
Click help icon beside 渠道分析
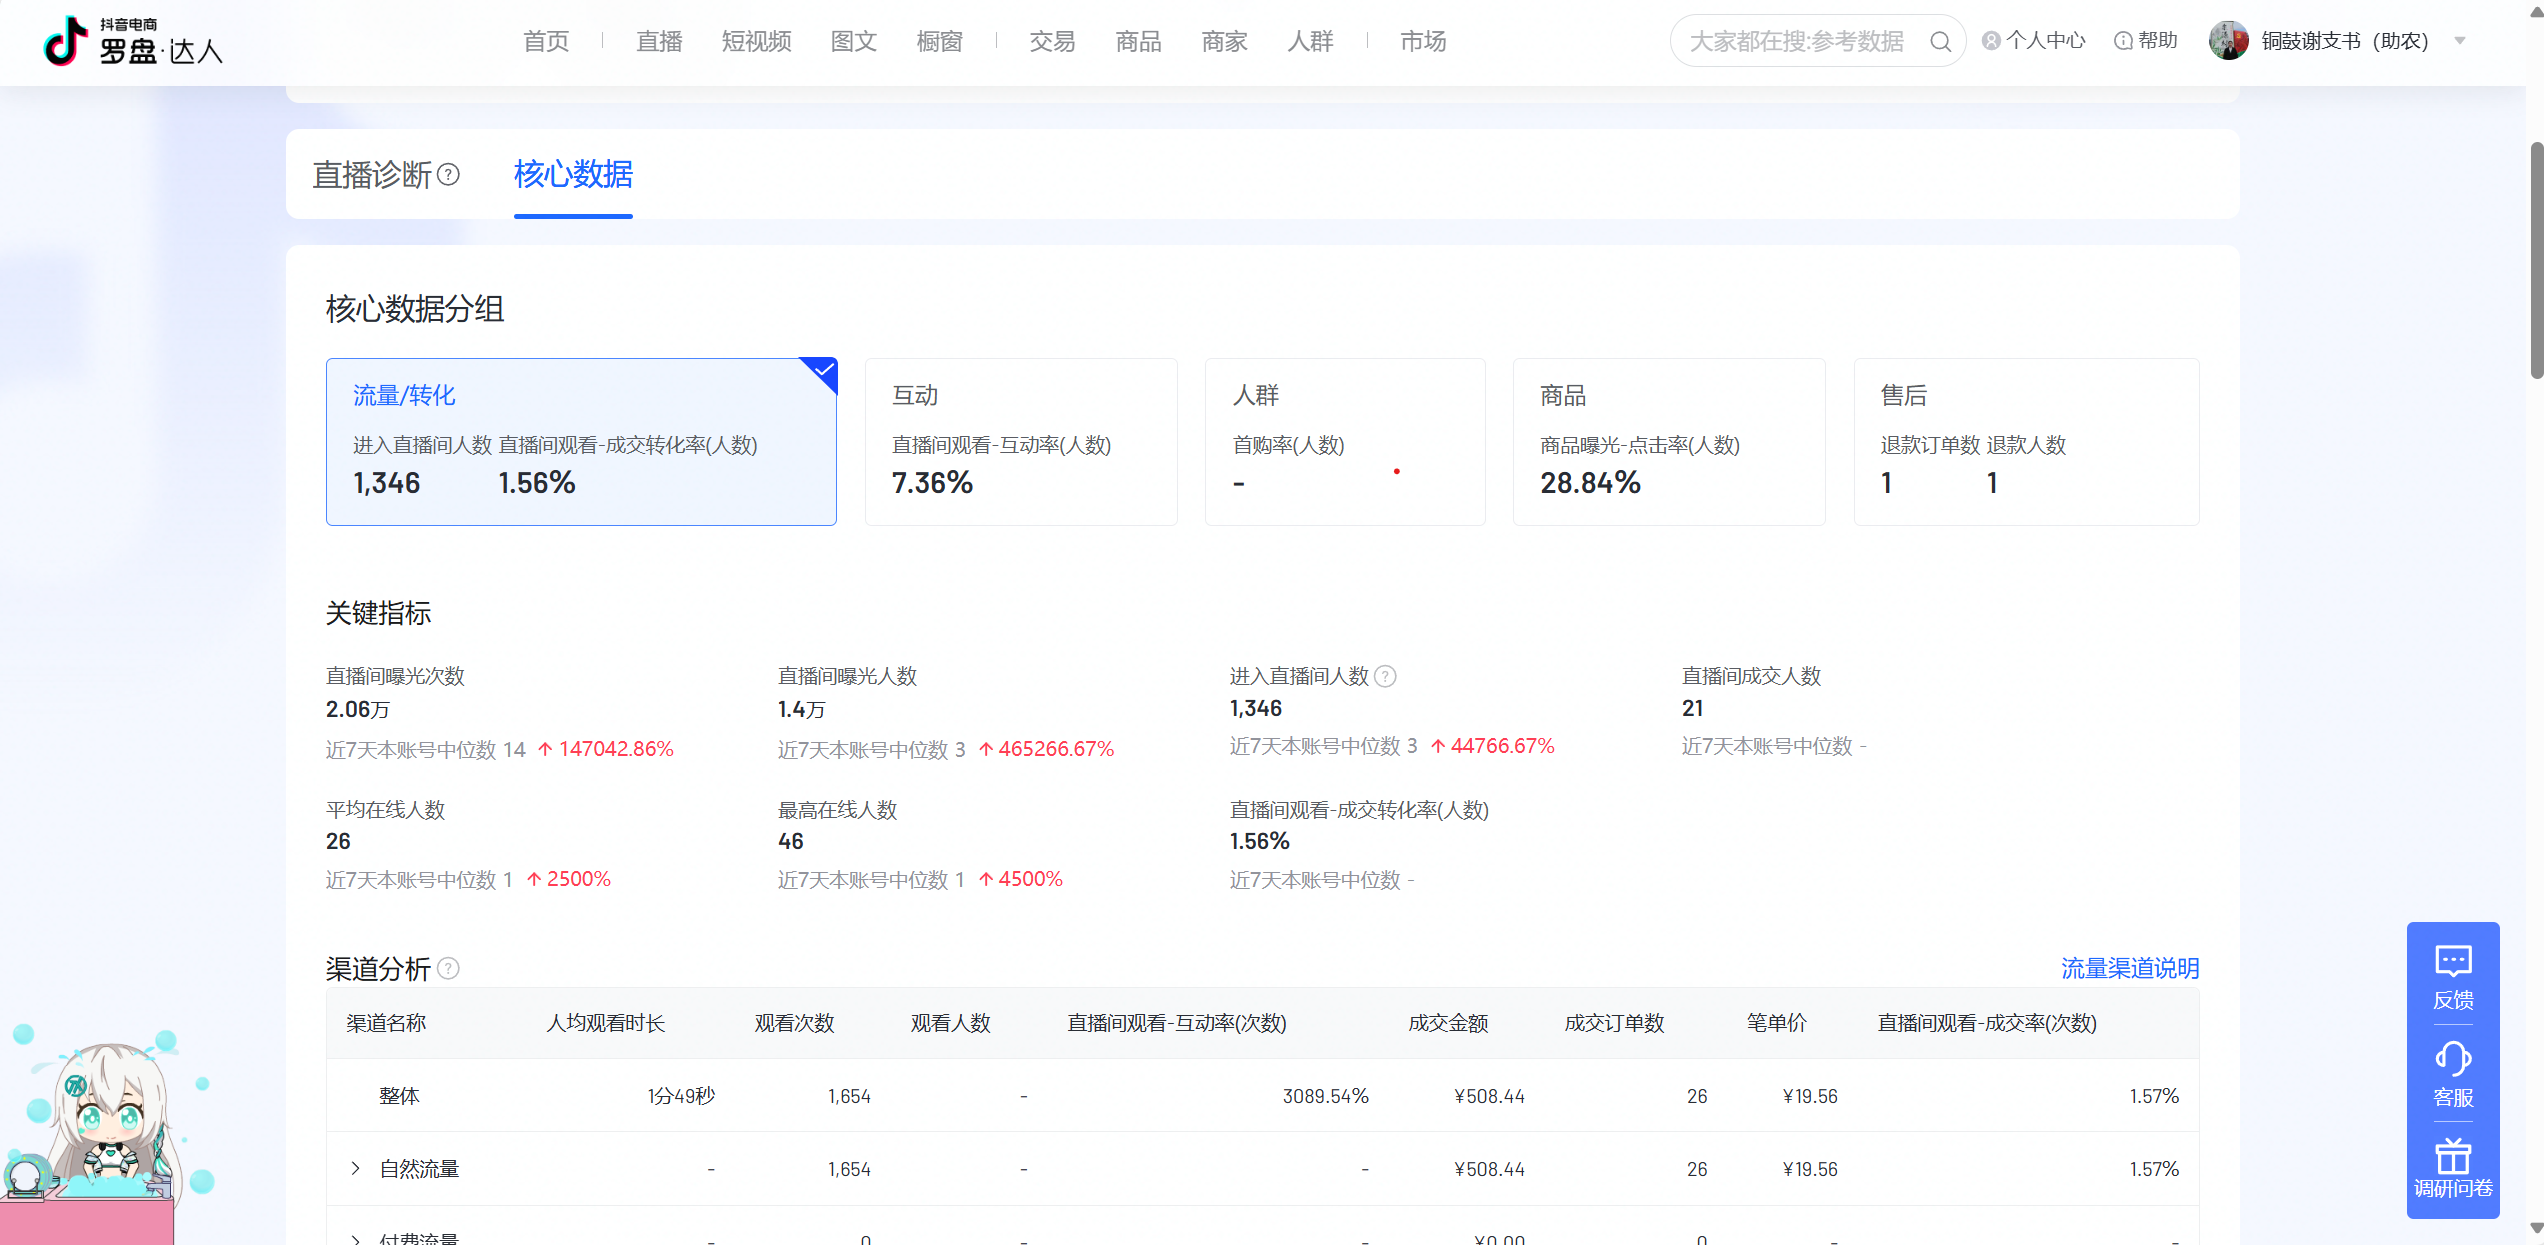449,968
